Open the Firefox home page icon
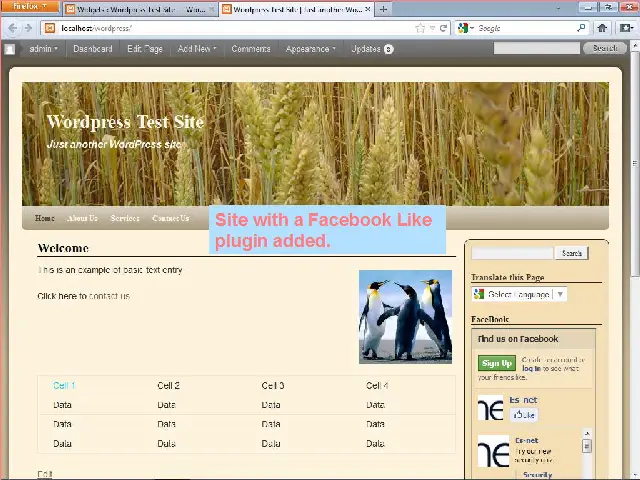This screenshot has height=480, width=640. 602,28
